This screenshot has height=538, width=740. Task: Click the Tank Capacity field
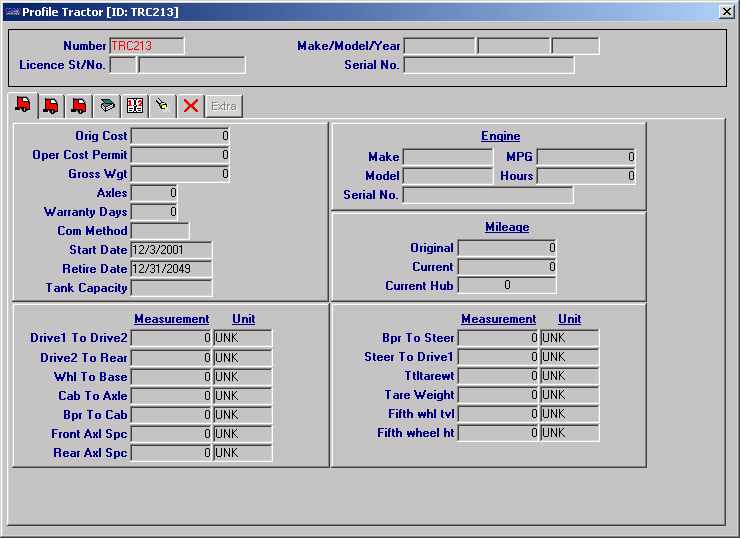[171, 288]
